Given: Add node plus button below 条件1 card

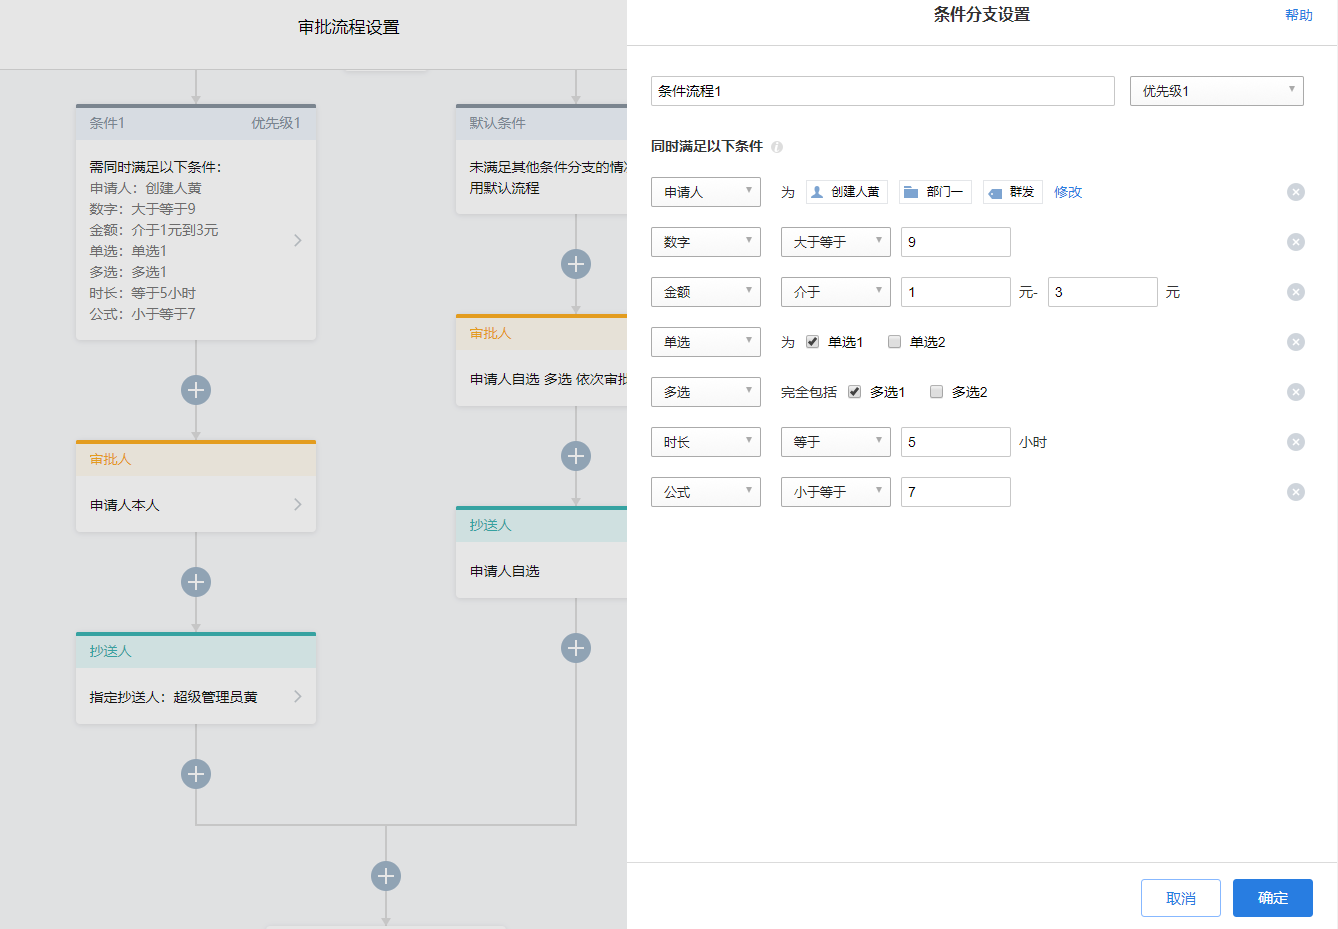Looking at the screenshot, I should click(196, 390).
